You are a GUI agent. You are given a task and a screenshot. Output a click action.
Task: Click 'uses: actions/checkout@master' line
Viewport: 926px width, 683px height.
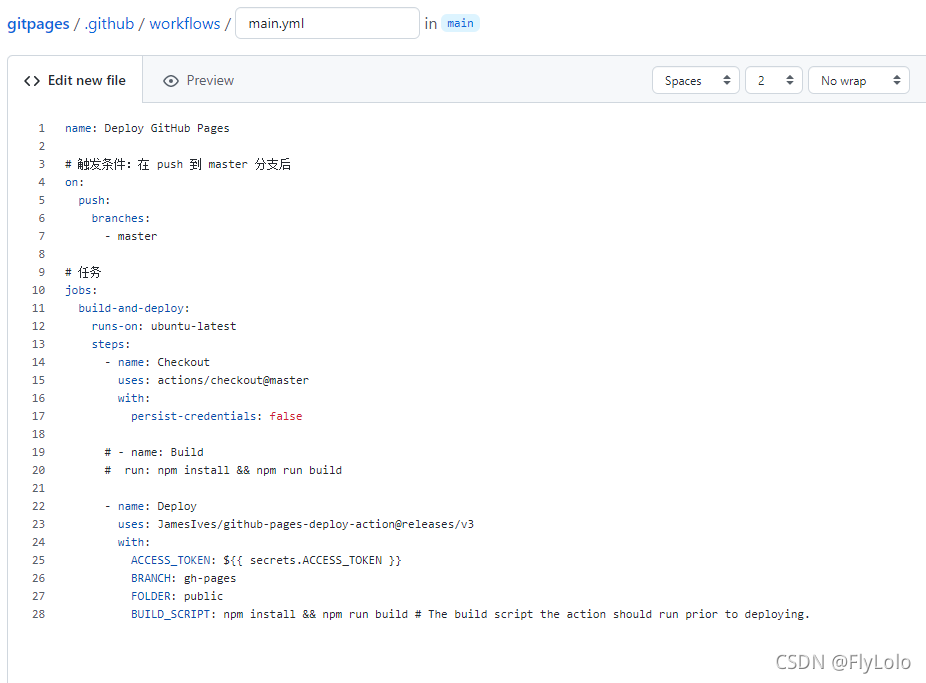(x=213, y=380)
